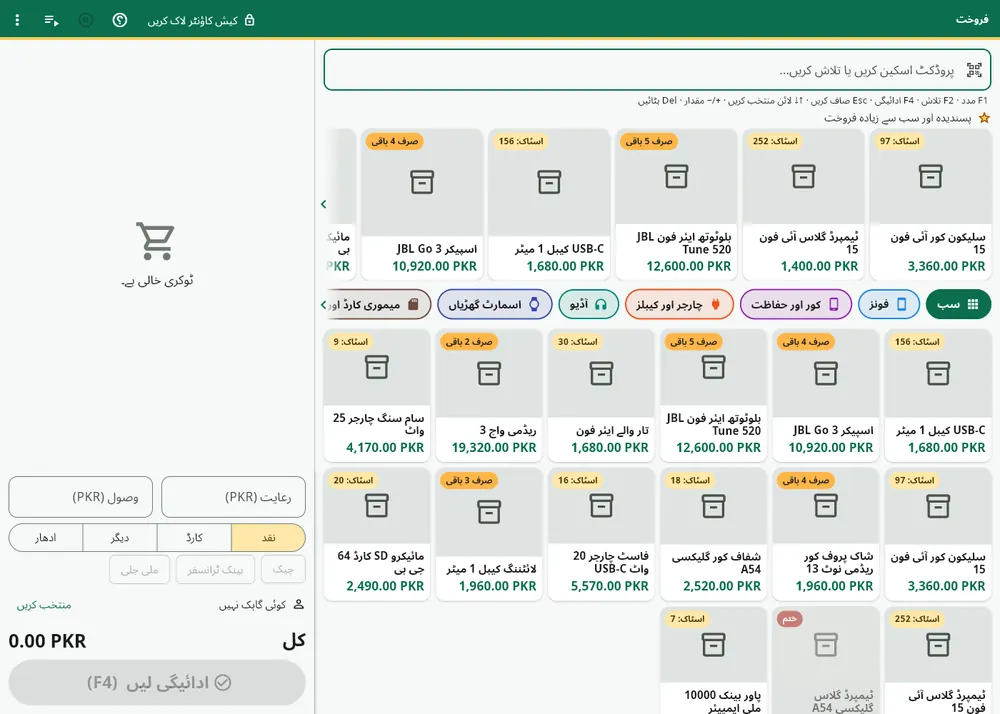Click the favourites star icon
The height and width of the screenshot is (714, 1000).
[984, 118]
